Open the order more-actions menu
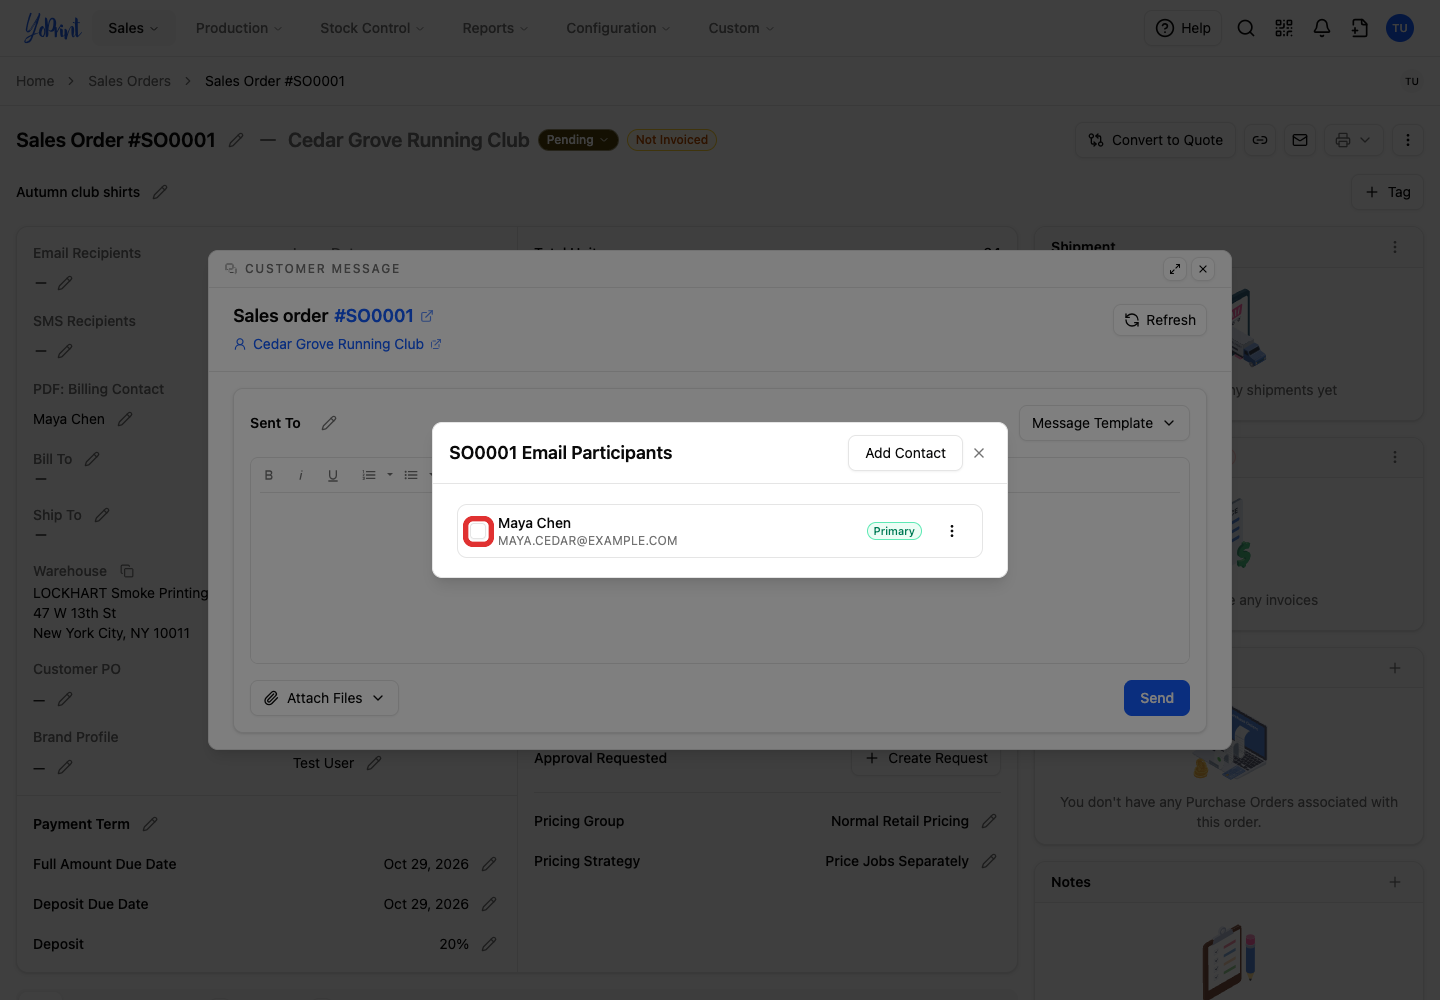Screen dimensions: 1440x1000 (x=1408, y=140)
